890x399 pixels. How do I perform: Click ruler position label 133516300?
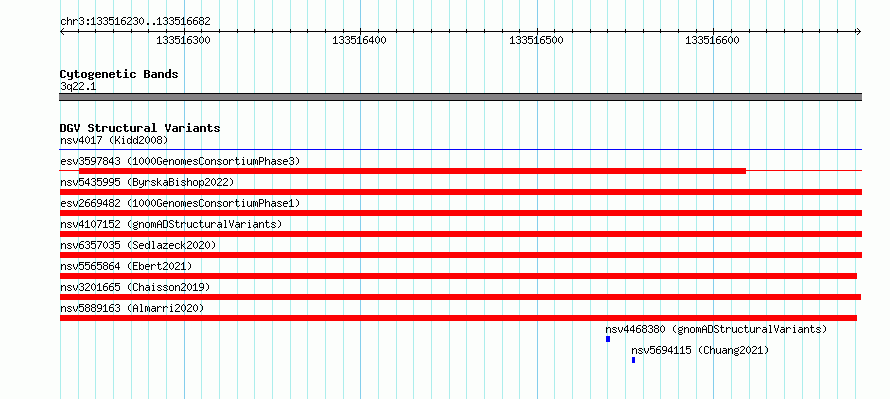click(x=183, y=41)
